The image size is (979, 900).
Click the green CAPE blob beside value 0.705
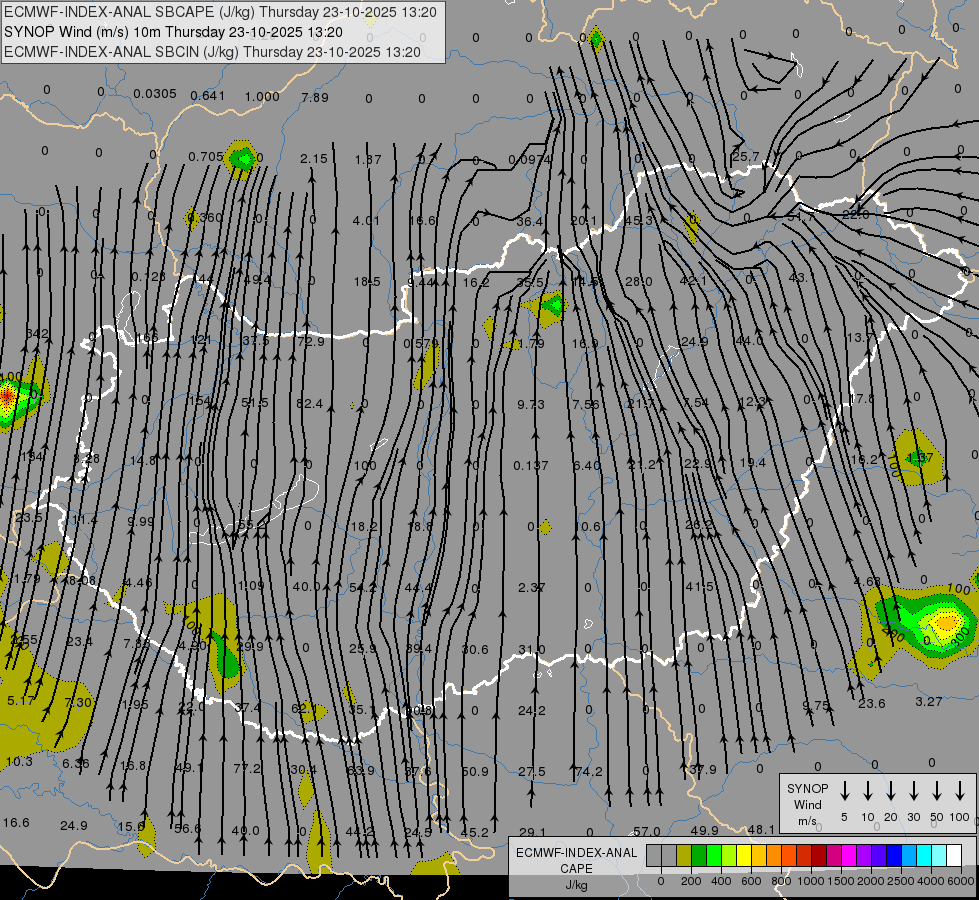tap(242, 160)
